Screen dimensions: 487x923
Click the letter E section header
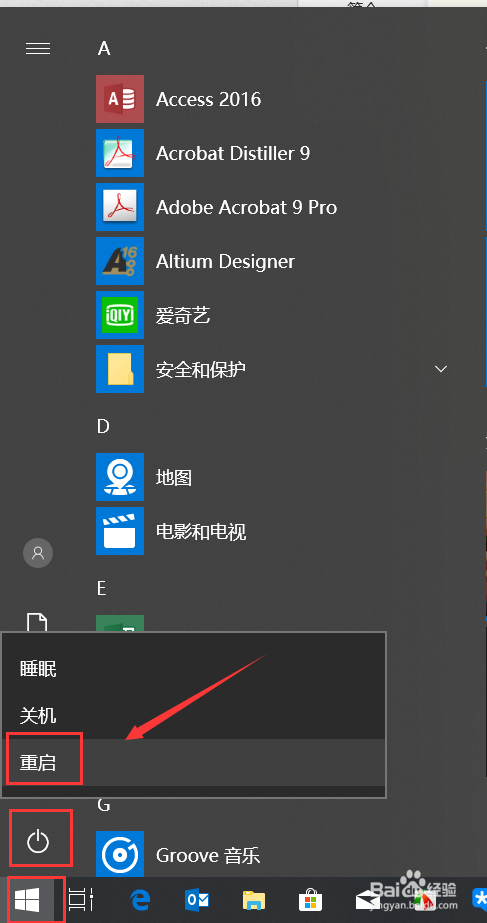click(x=101, y=587)
